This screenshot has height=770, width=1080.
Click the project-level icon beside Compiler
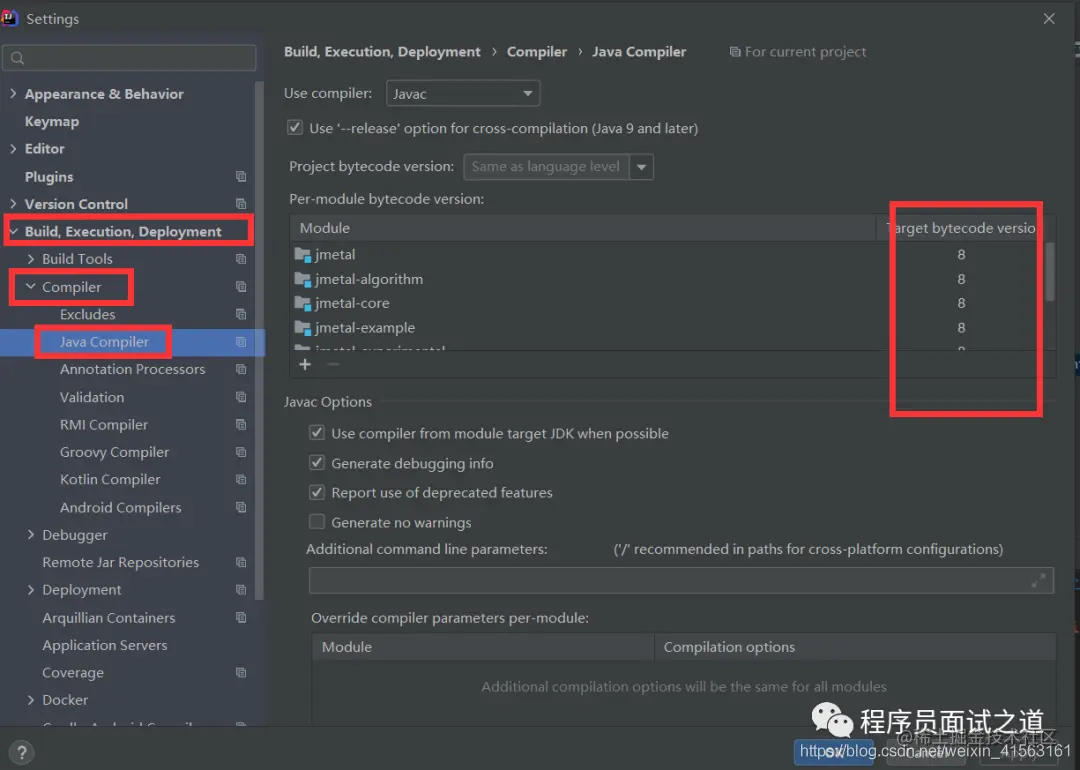241,287
